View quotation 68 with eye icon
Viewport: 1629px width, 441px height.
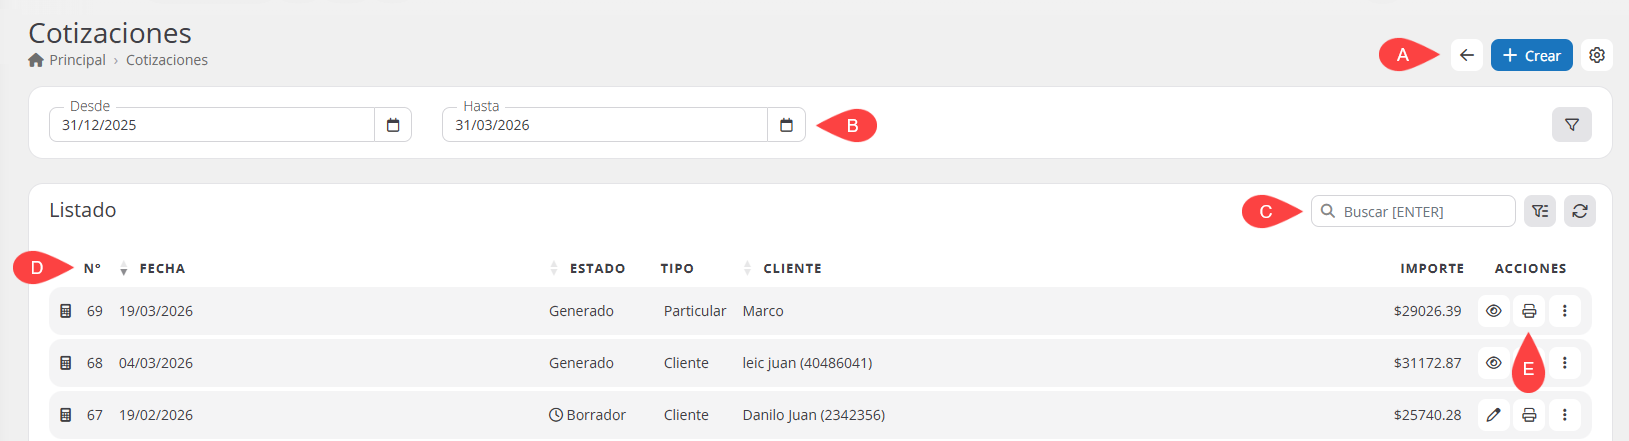pyautogui.click(x=1493, y=363)
